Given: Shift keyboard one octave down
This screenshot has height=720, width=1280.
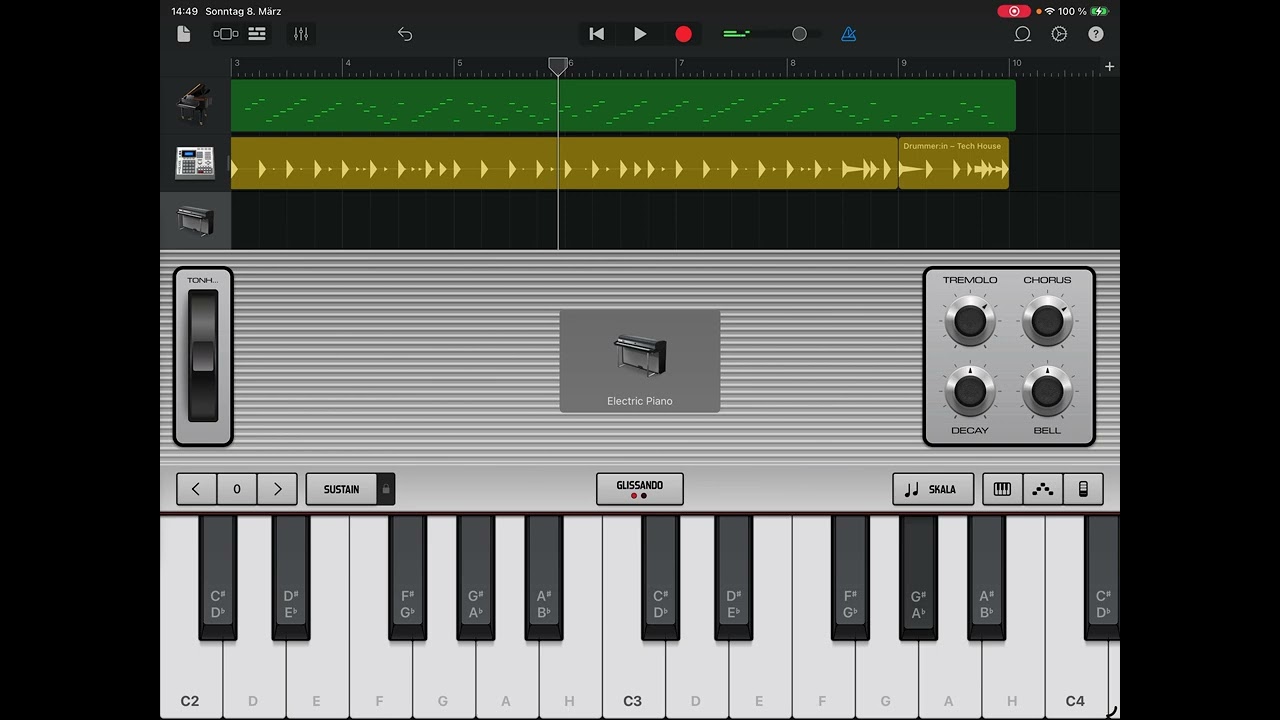Looking at the screenshot, I should coord(196,489).
